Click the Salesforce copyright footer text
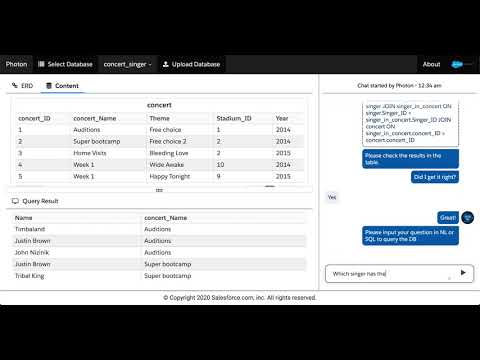 (x=240, y=297)
